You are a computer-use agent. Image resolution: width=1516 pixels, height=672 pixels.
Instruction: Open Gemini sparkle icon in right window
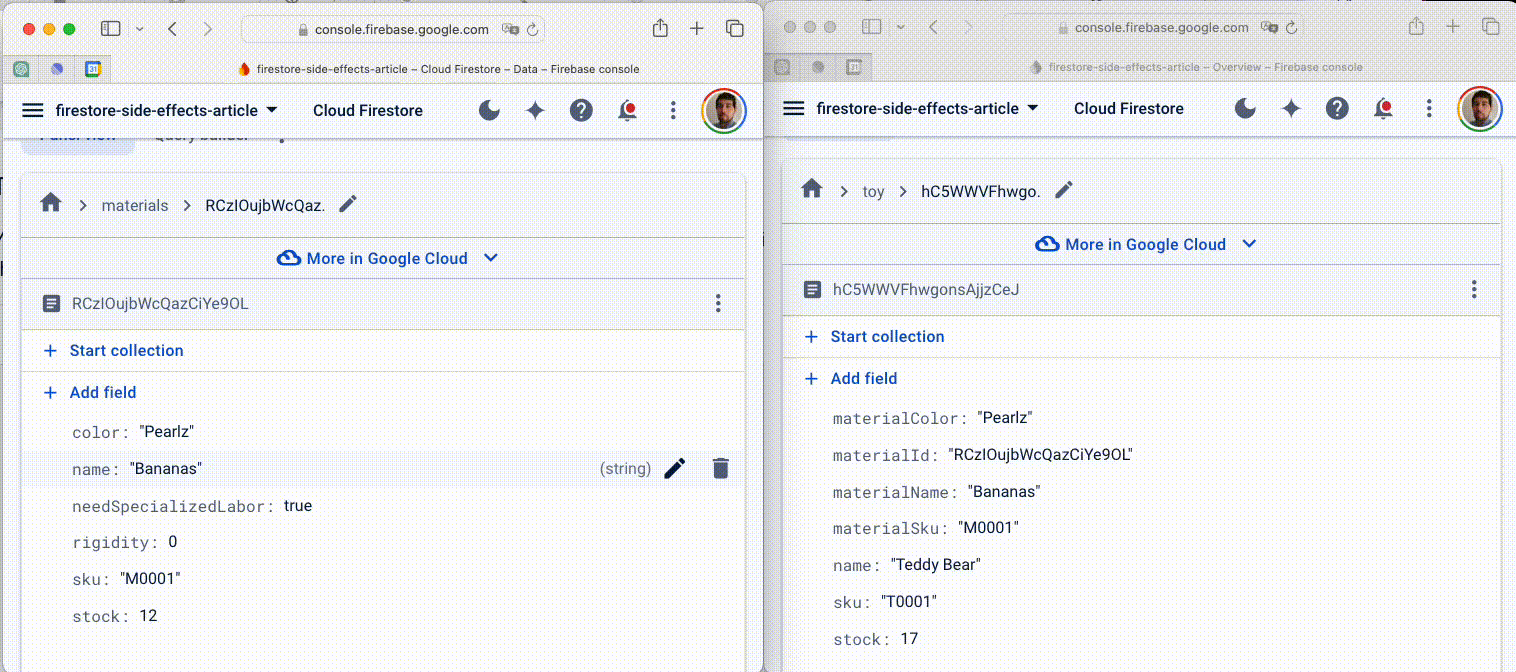[1291, 108]
